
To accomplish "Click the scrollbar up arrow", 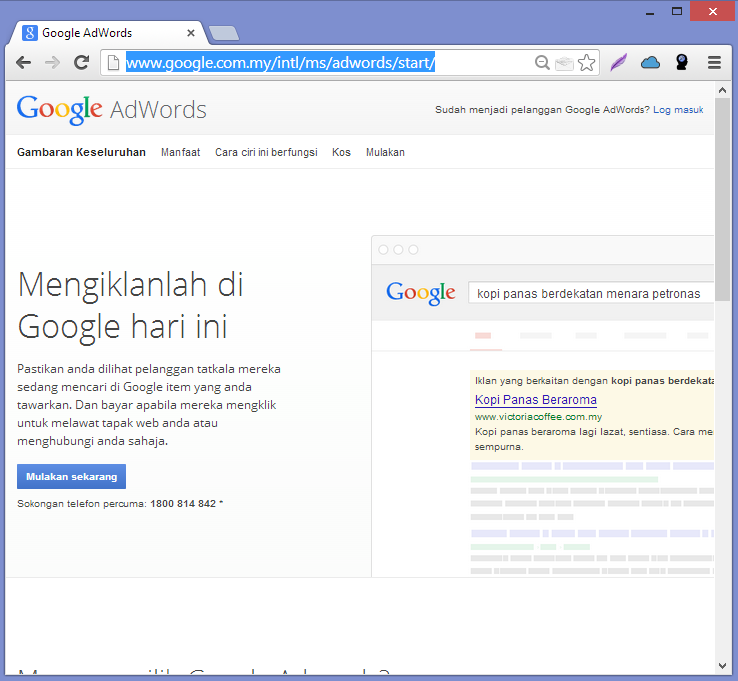I will point(722,90).
